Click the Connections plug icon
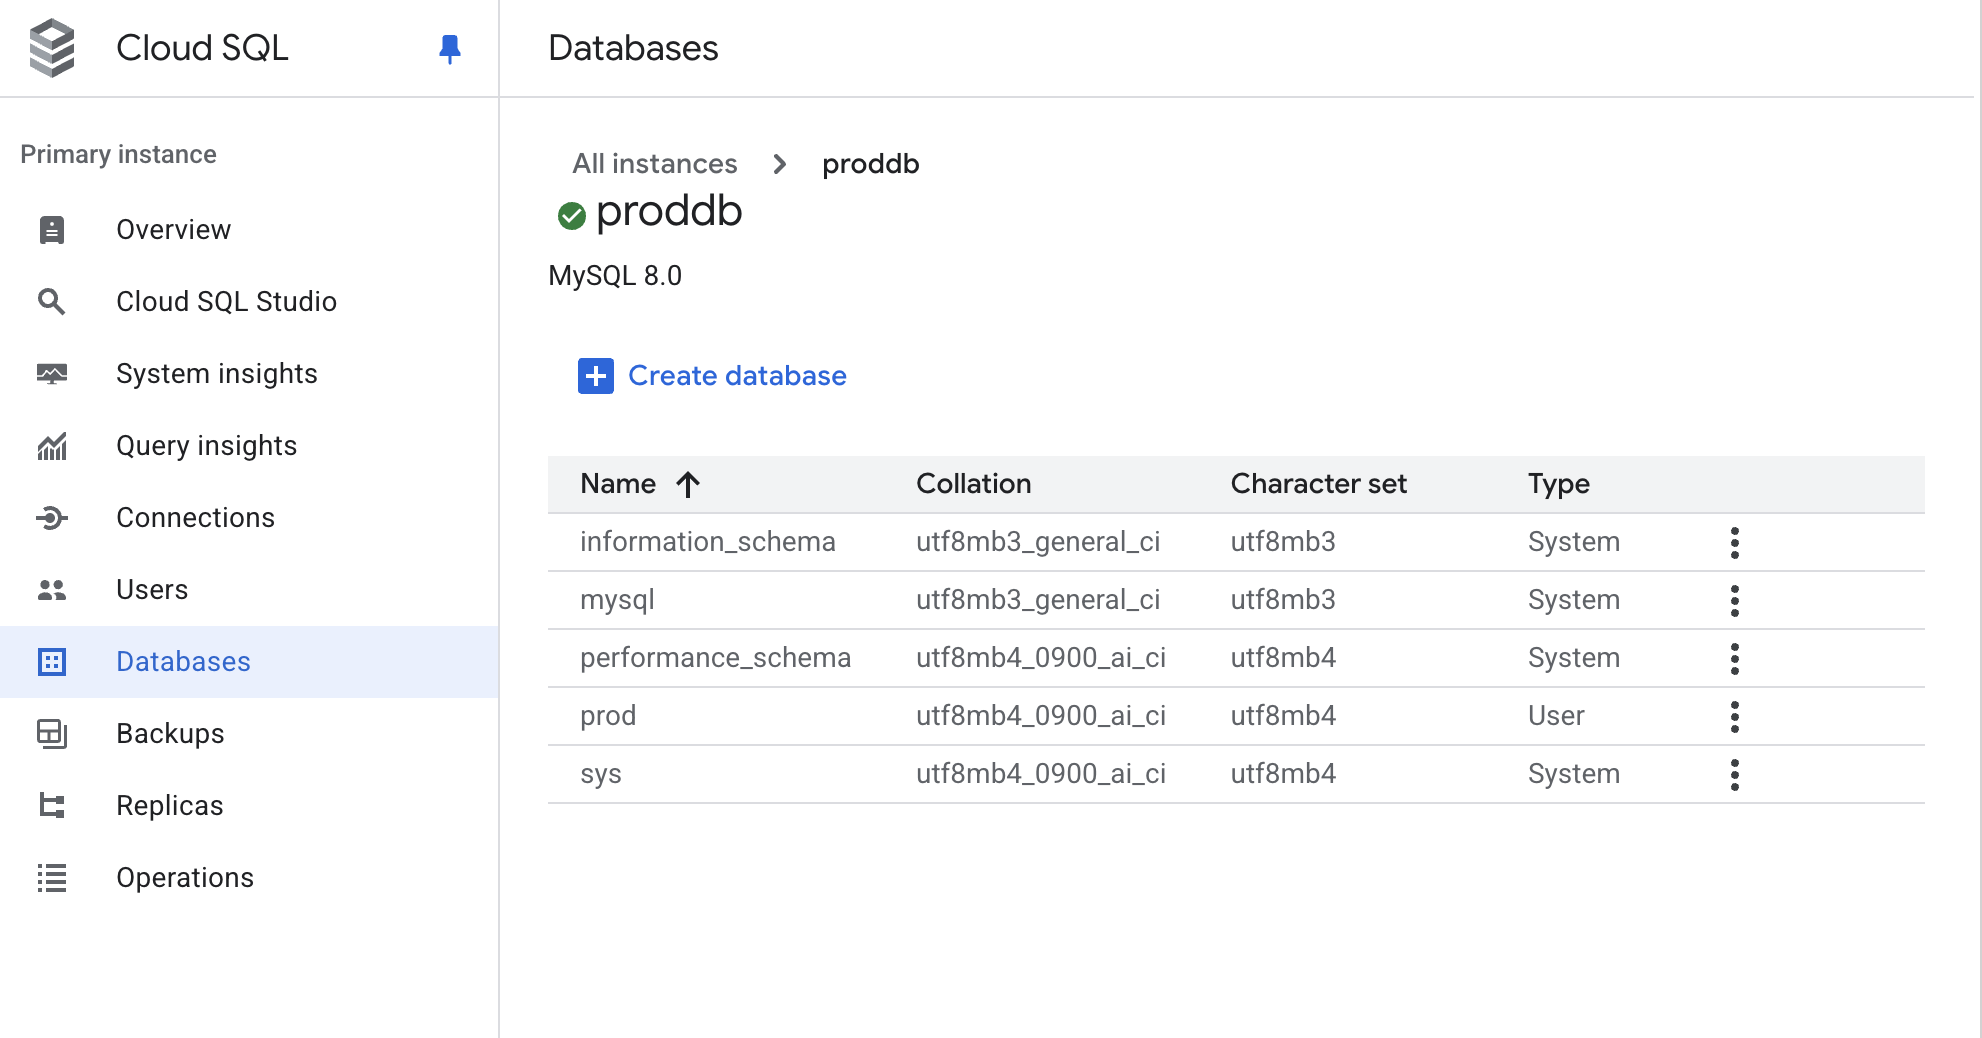The height and width of the screenshot is (1038, 1982). [51, 517]
